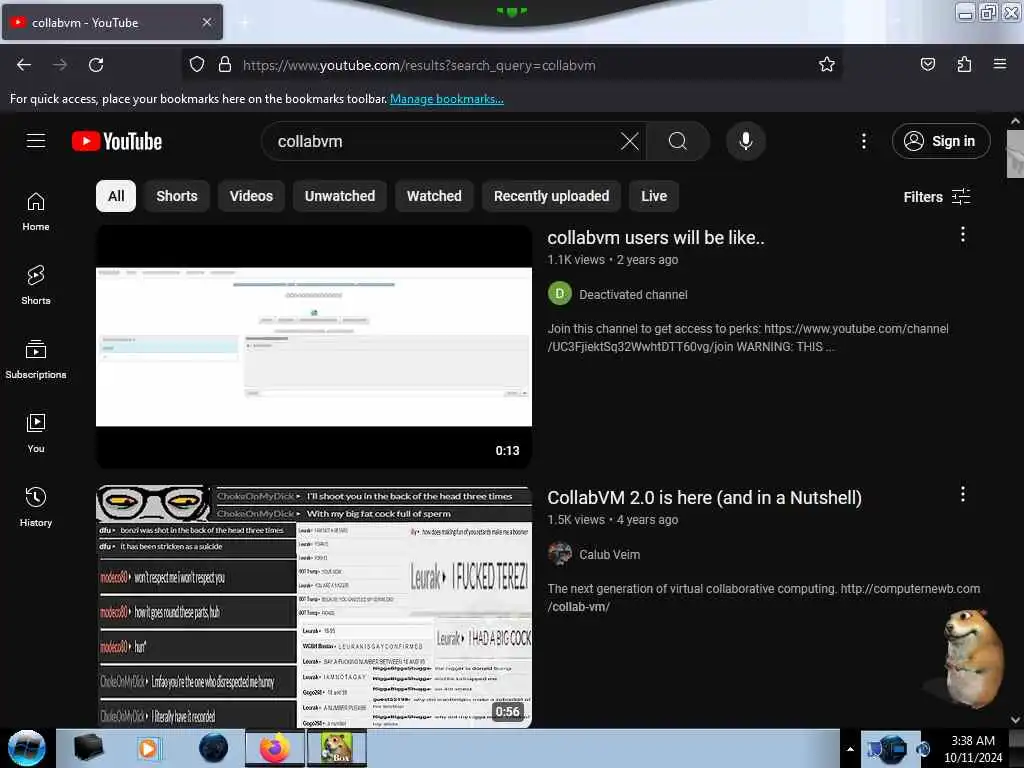
Task: Go back with the browser back arrow
Action: [x=24, y=65]
